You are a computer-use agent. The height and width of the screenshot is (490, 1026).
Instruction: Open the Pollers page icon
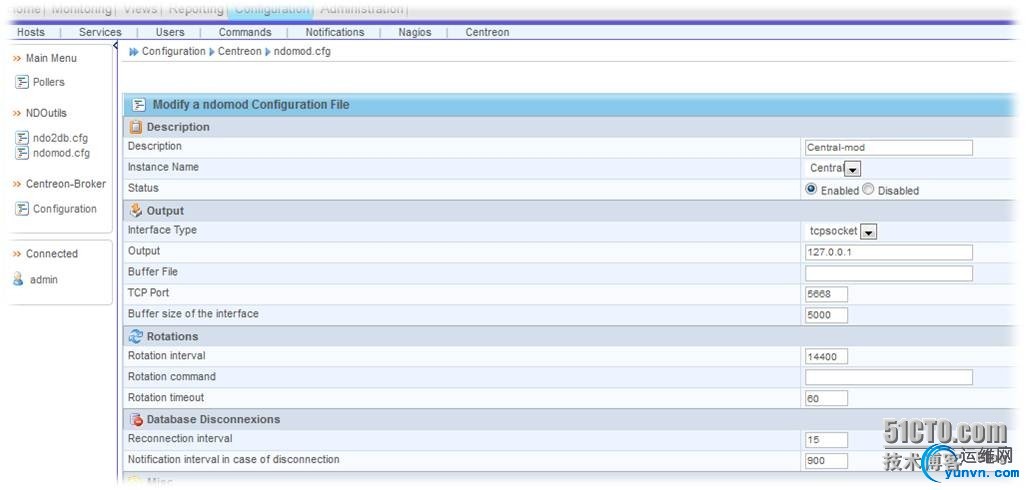[x=22, y=82]
